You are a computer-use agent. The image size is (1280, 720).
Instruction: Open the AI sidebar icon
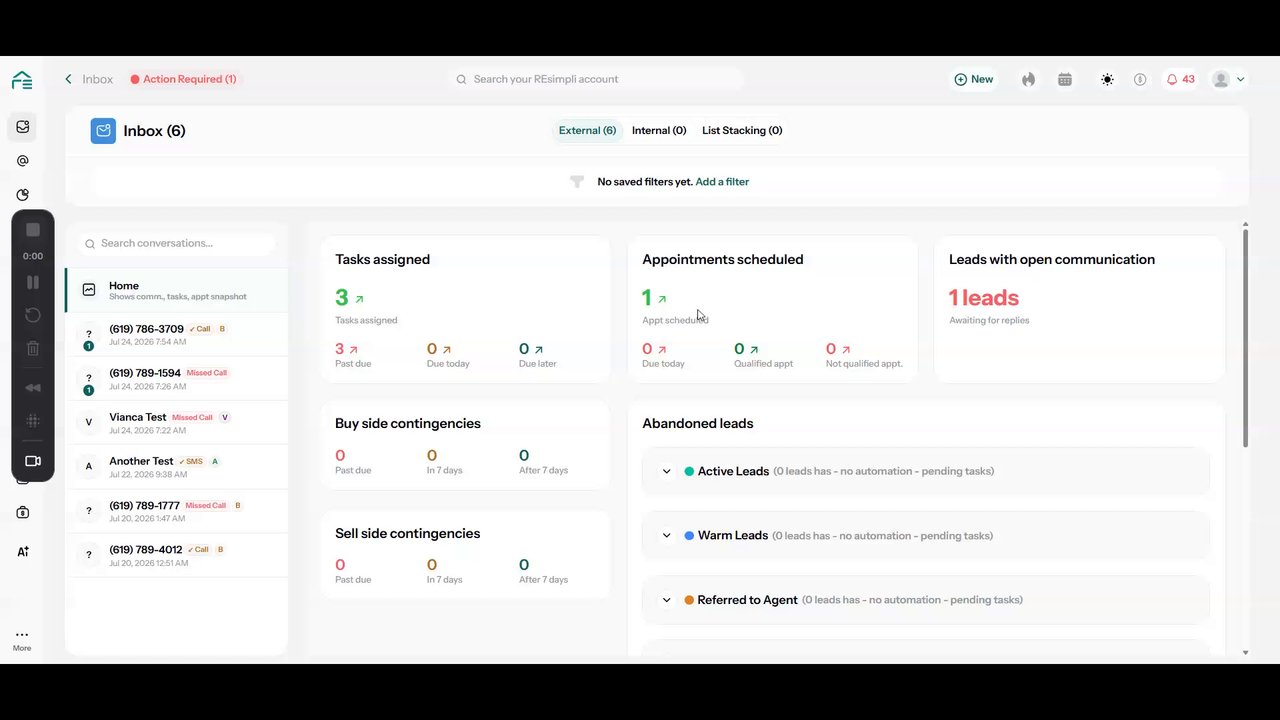(x=23, y=551)
